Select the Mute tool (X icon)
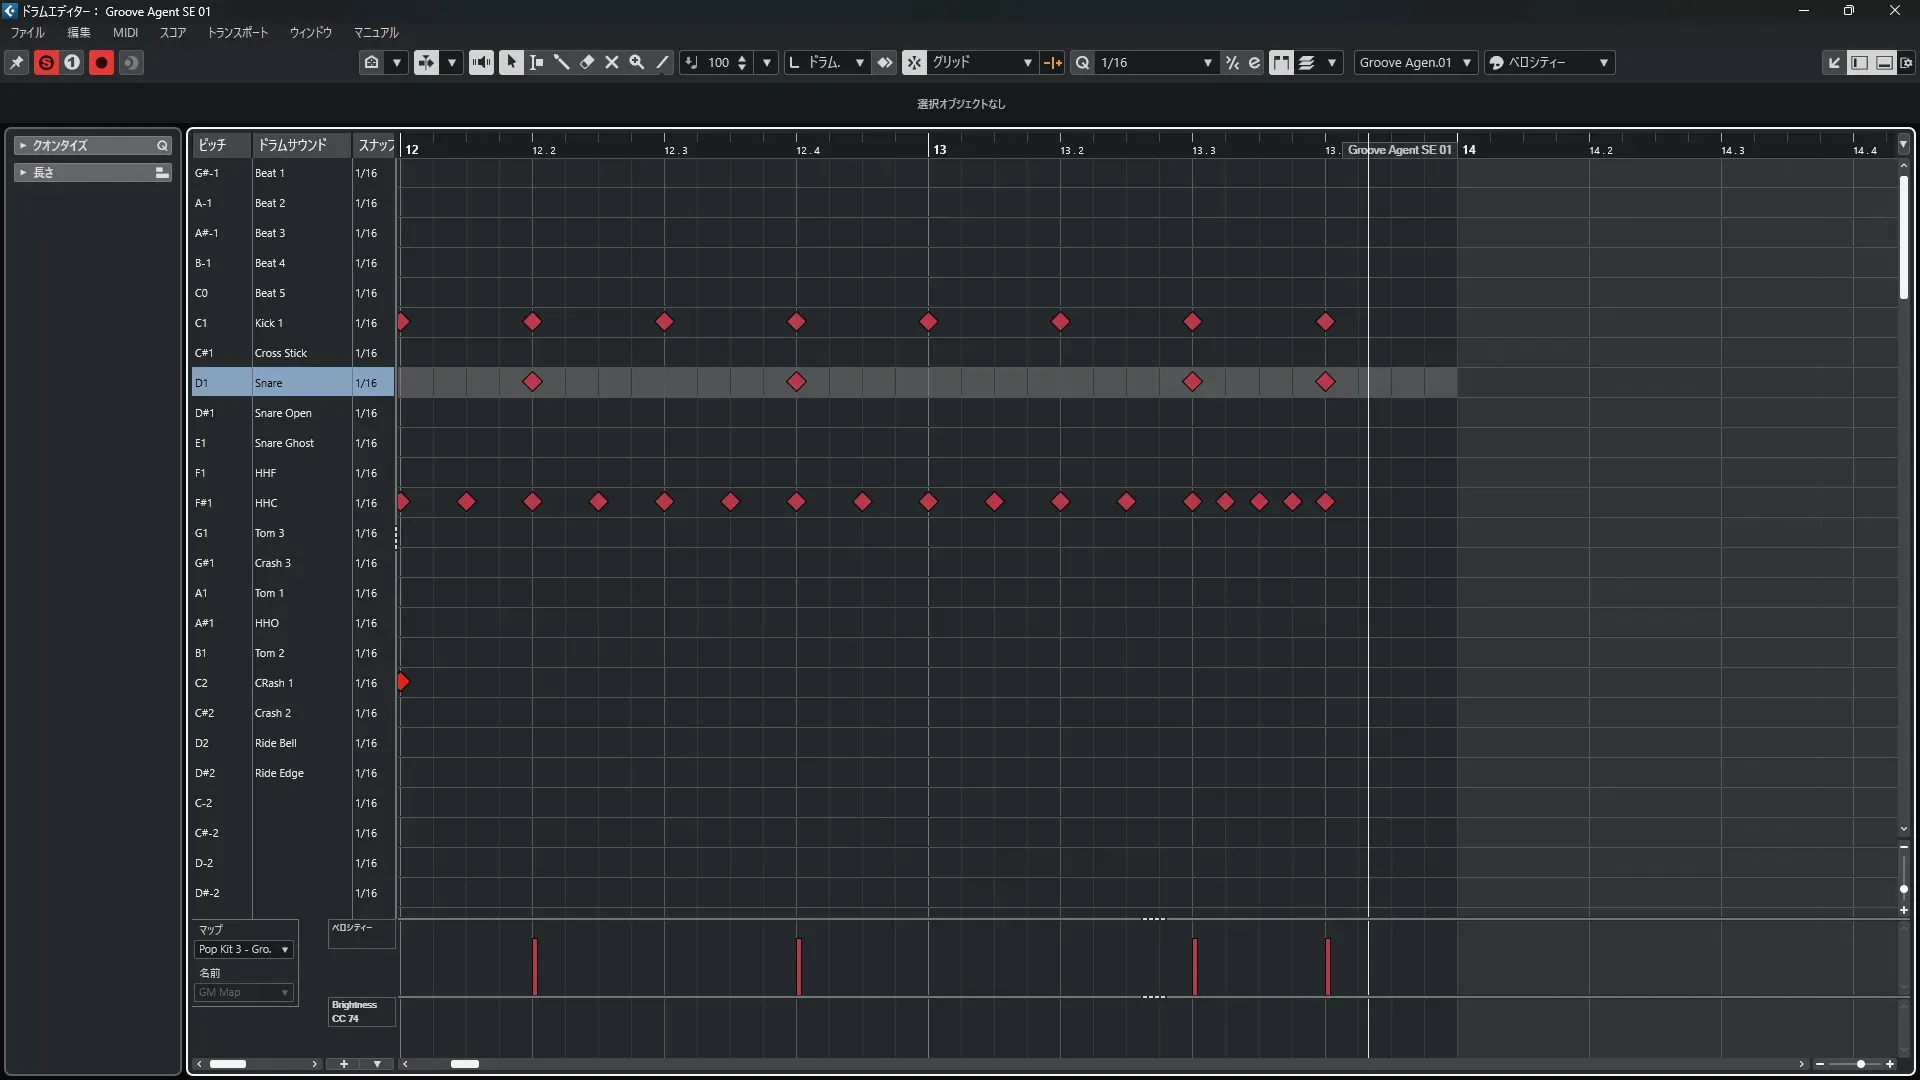The height and width of the screenshot is (1080, 1920). (x=612, y=62)
